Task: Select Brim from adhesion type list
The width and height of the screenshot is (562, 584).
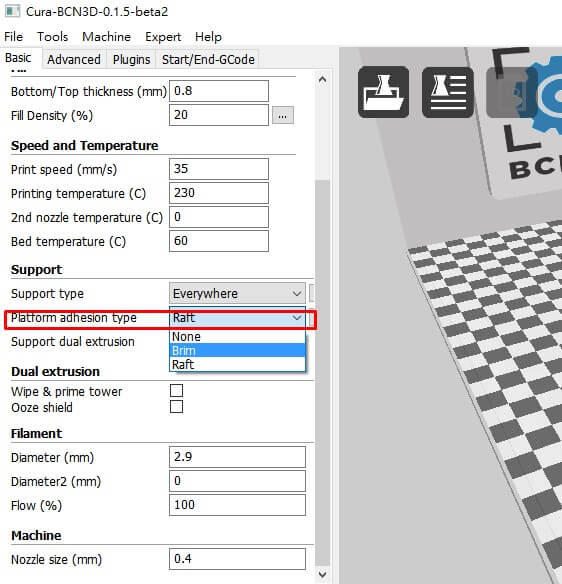Action: (237, 350)
